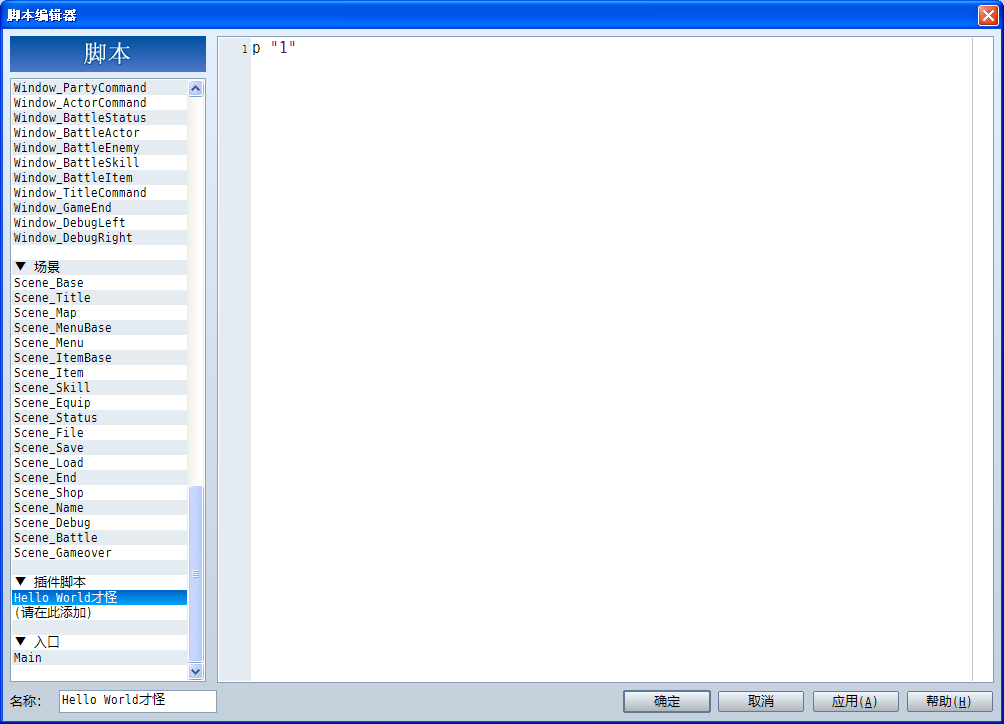Select Scene_Battle in the script list

[99, 538]
